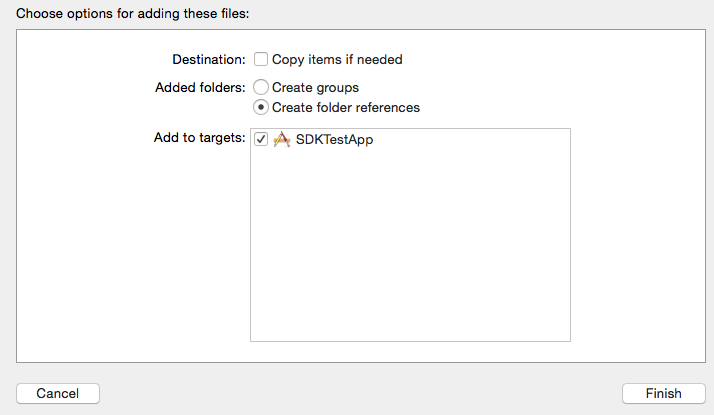
Task: Click the Destination label
Action: coord(209,60)
